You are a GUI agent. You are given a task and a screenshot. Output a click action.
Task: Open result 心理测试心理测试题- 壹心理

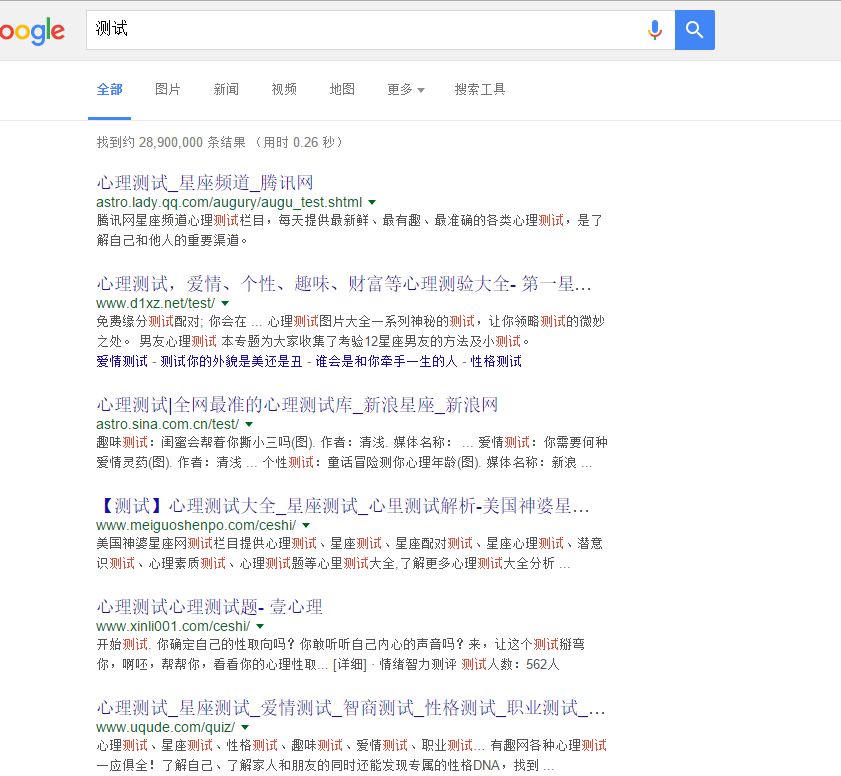tap(210, 607)
